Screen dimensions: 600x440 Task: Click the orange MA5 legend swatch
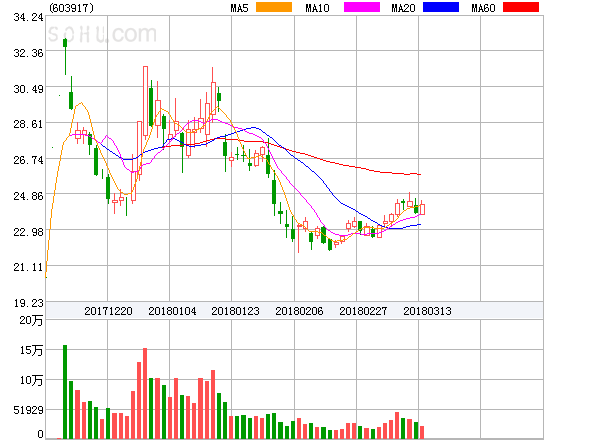[274, 7]
